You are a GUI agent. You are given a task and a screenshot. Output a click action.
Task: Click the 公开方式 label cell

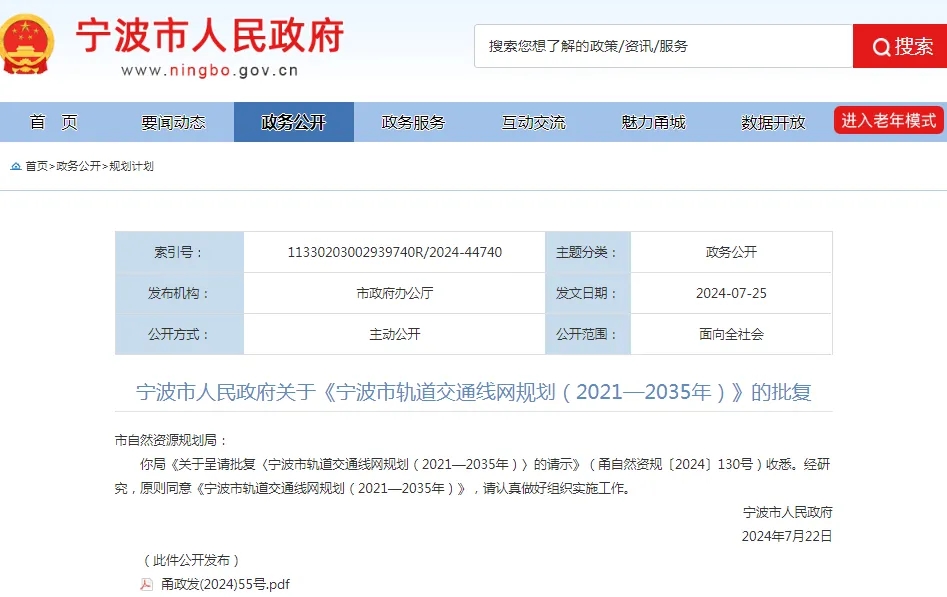(179, 334)
